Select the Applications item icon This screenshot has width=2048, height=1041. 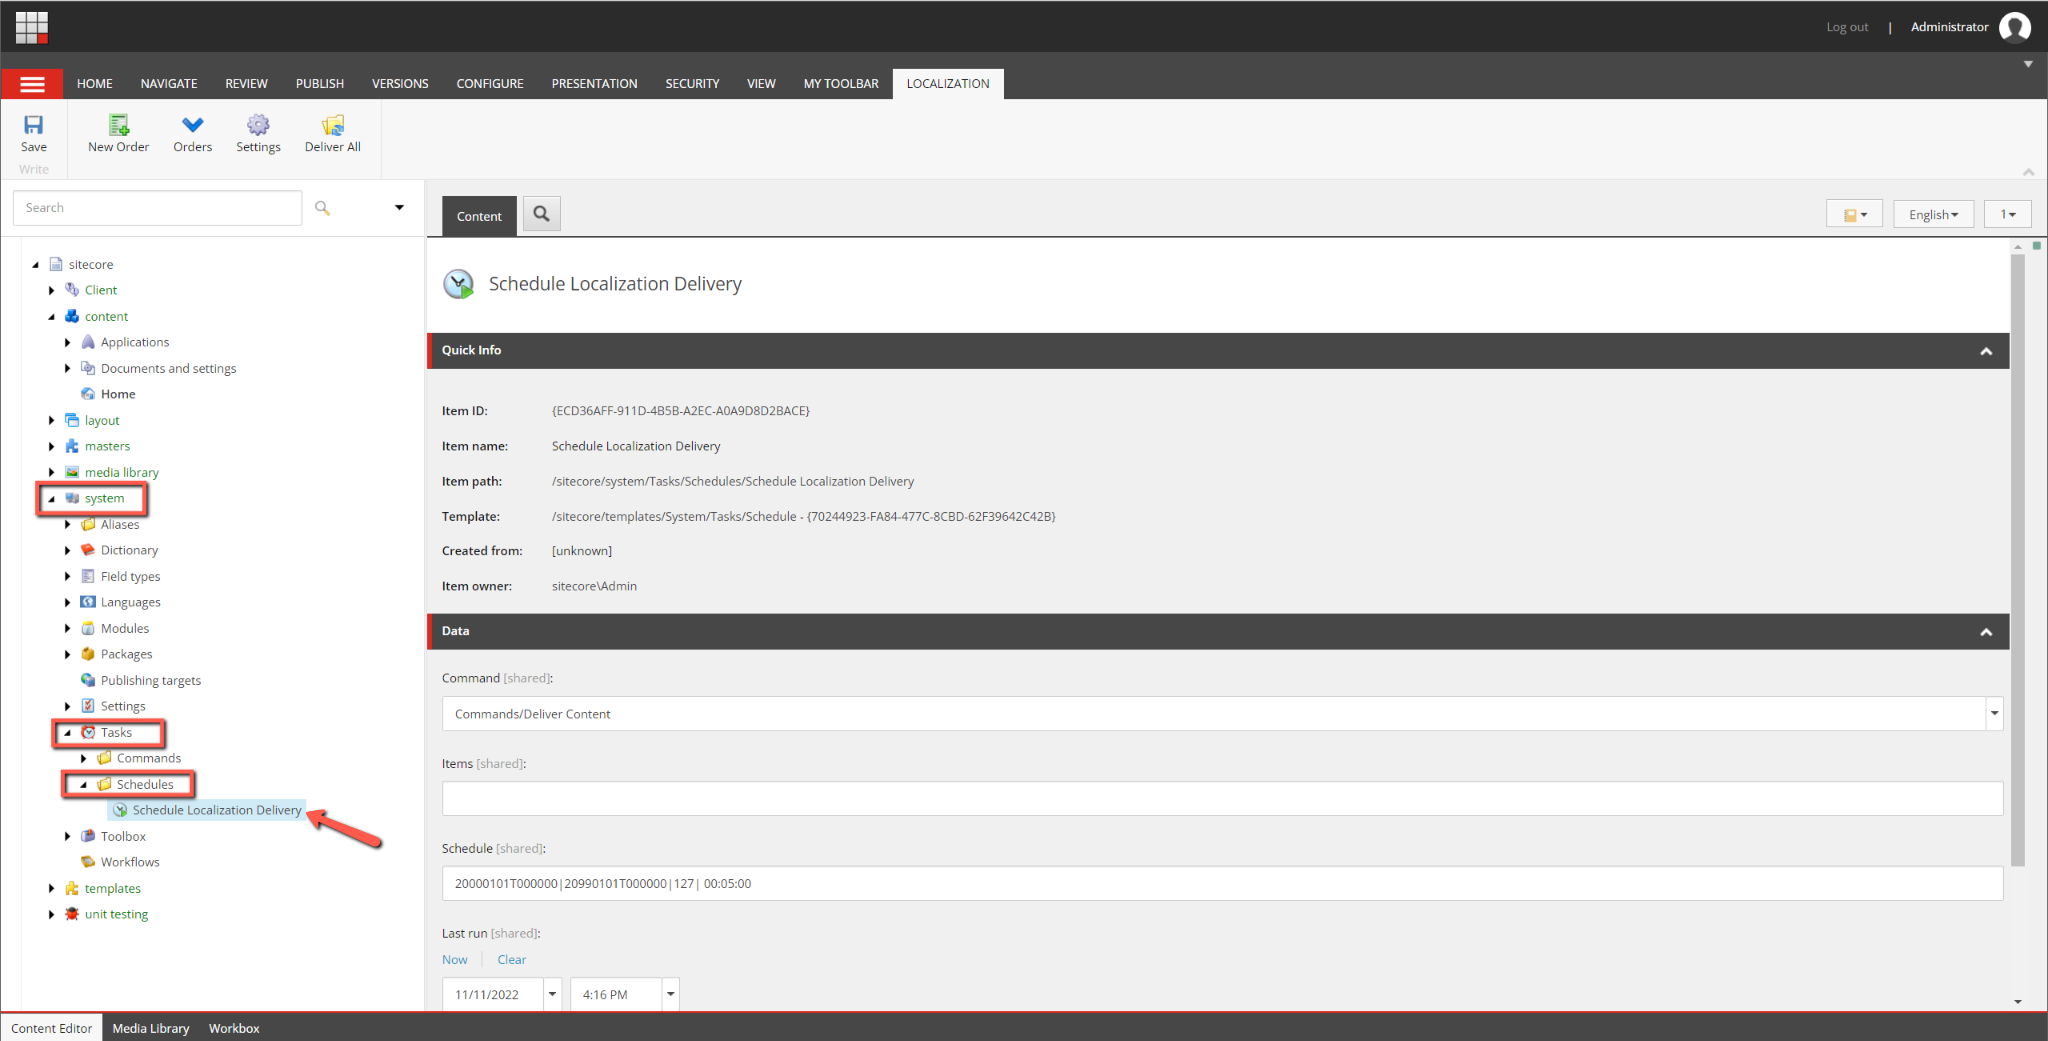click(88, 342)
